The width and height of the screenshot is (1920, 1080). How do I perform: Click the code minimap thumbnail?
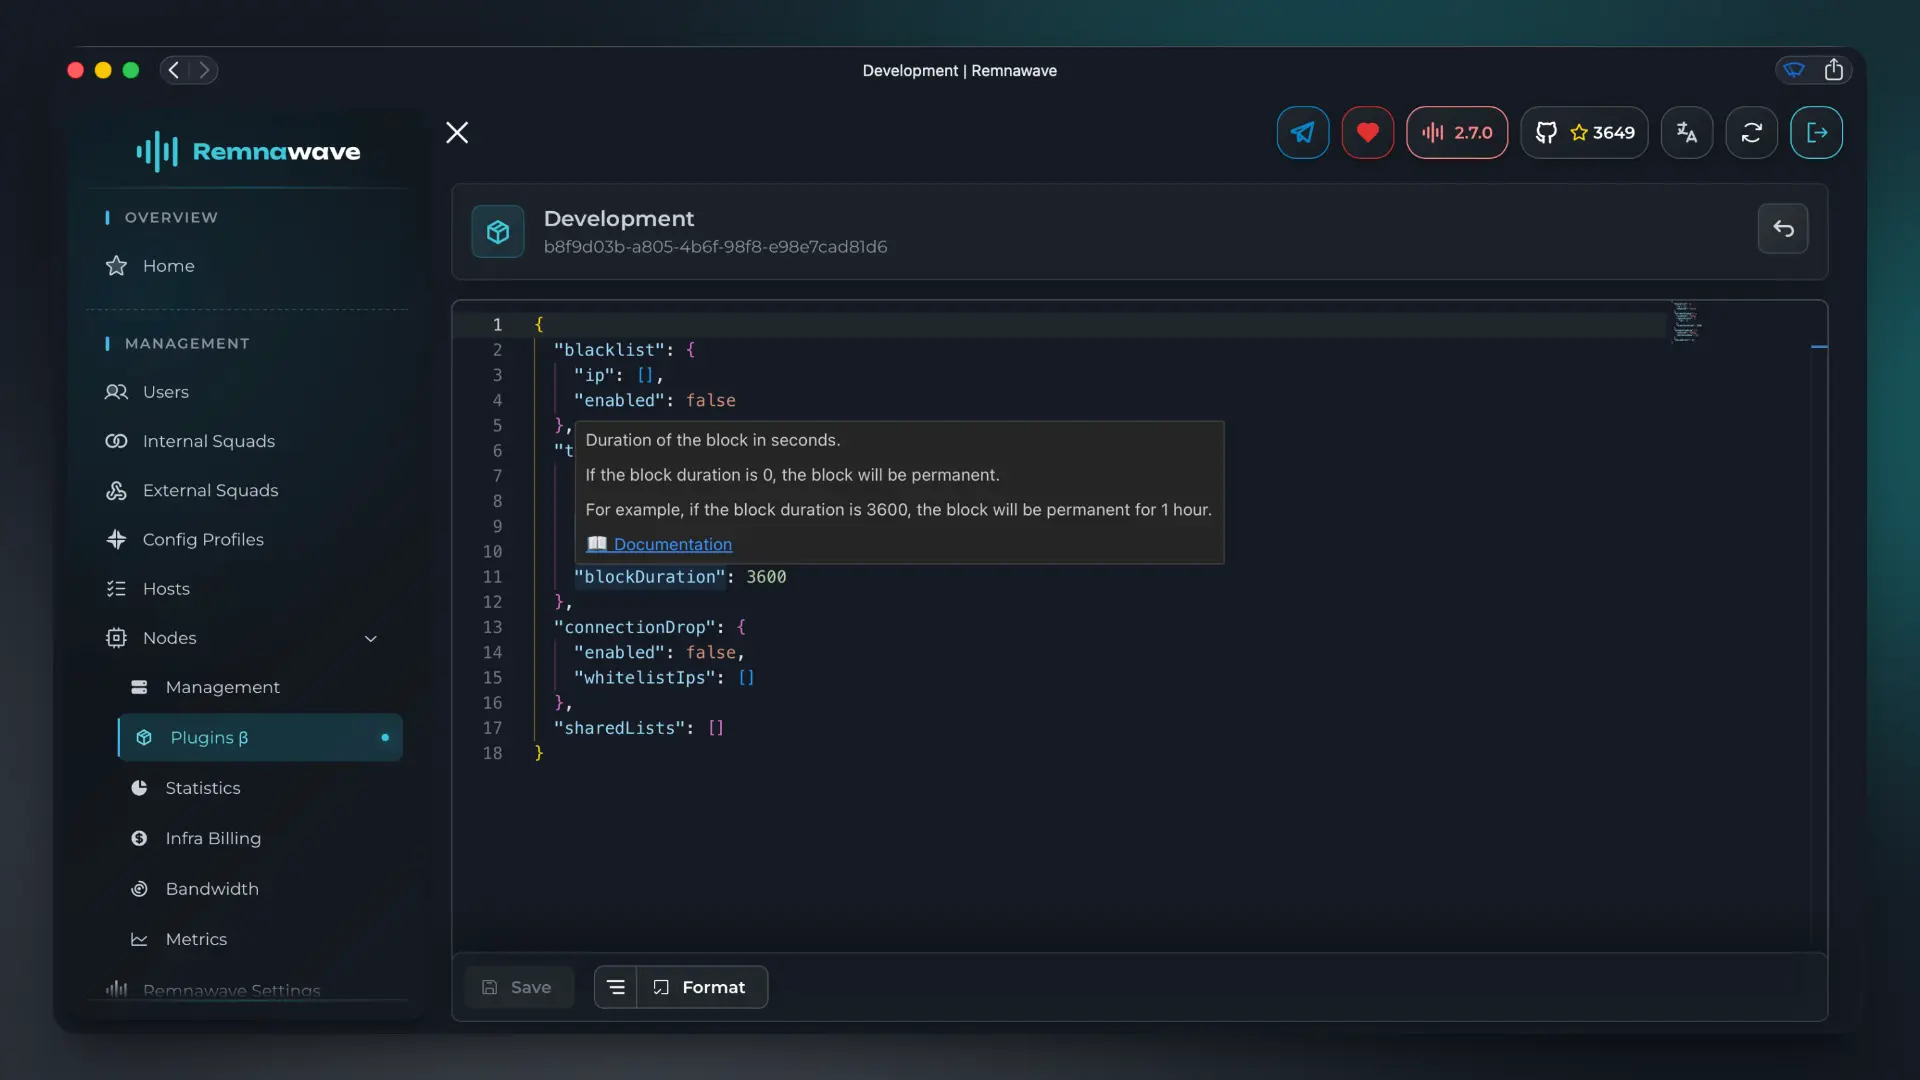coord(1686,322)
